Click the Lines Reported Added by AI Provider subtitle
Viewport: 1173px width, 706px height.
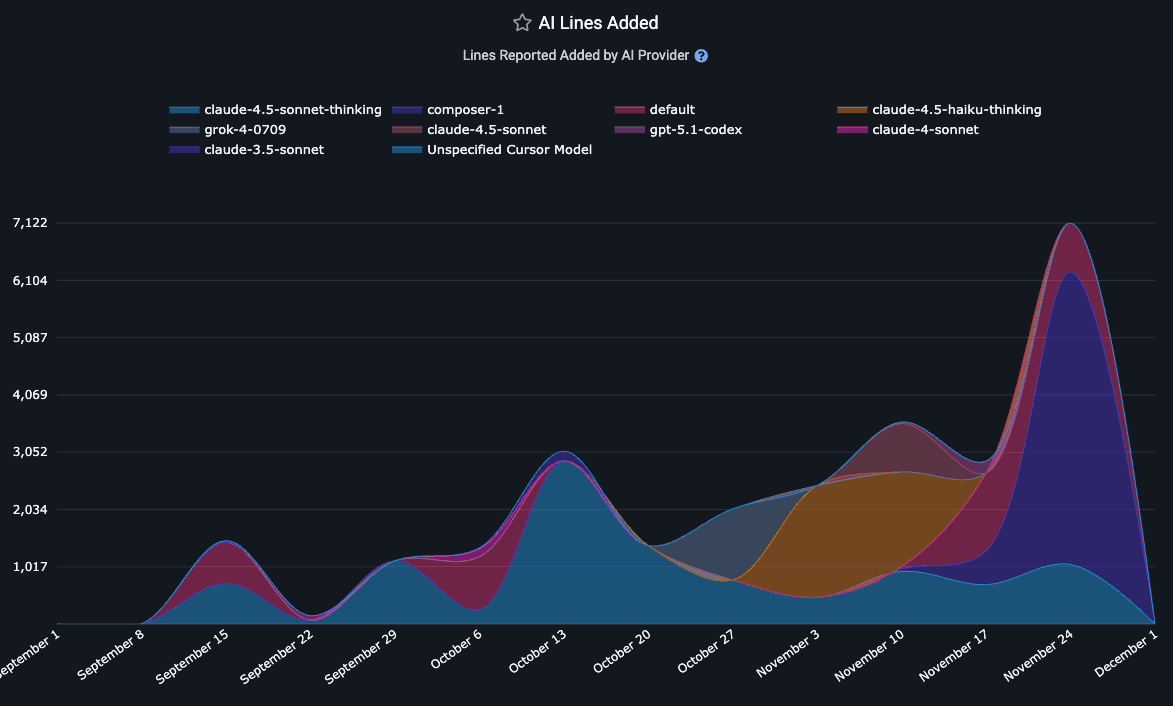point(576,56)
